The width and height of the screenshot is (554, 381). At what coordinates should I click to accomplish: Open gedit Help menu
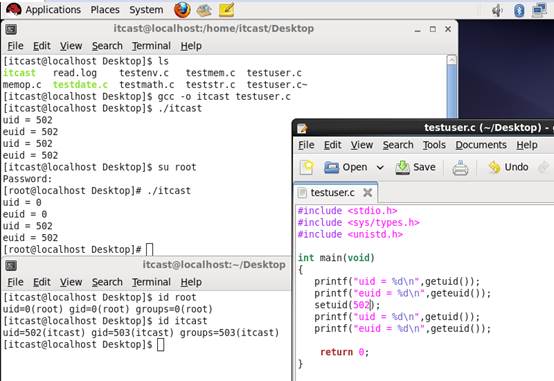tap(527, 145)
